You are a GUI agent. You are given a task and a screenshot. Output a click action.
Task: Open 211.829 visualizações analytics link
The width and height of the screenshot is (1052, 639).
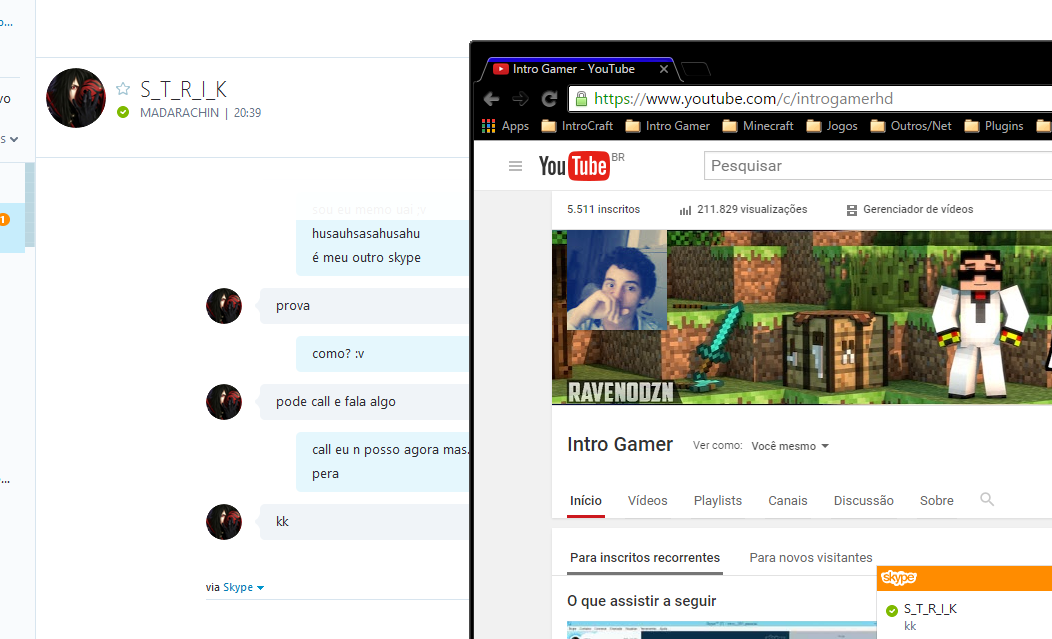pos(752,209)
